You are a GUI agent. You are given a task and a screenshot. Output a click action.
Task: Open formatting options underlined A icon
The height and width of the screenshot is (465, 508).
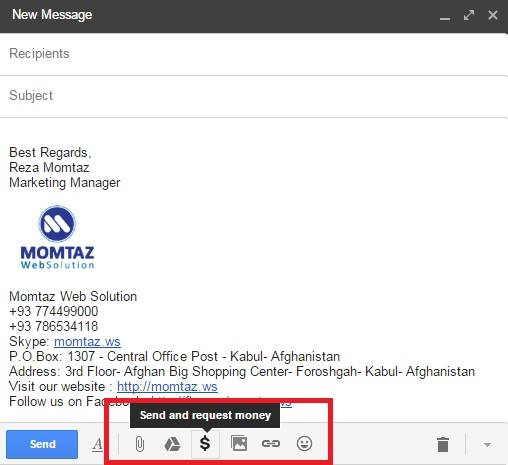click(x=97, y=444)
